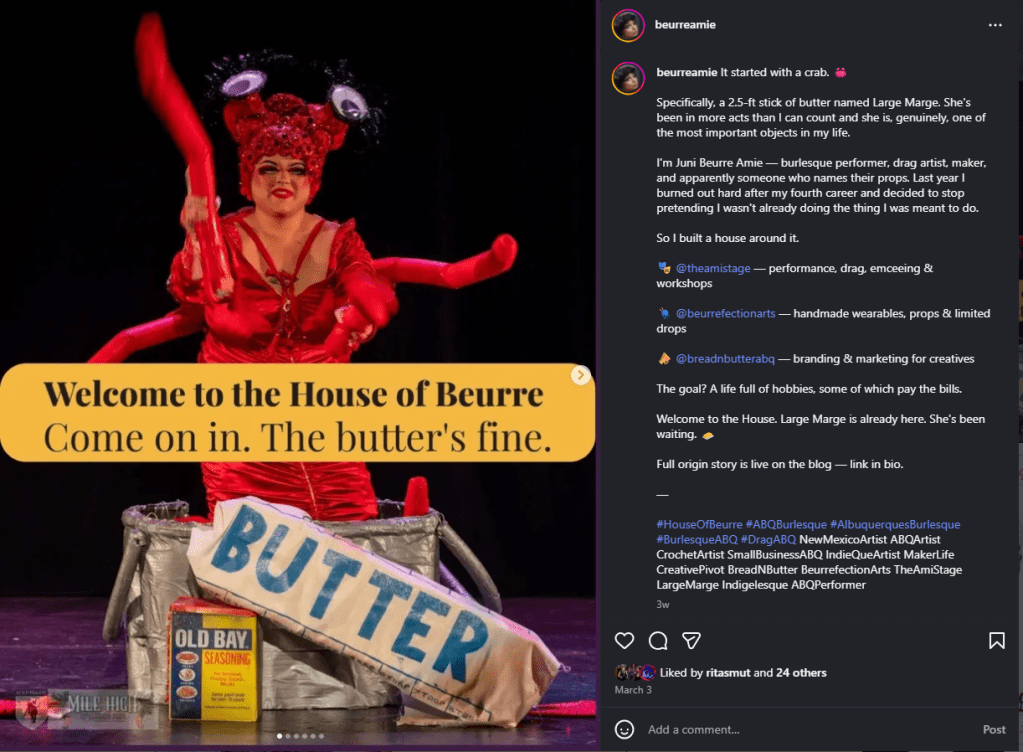Open the @beurrefectionarts mention link
The width and height of the screenshot is (1023, 752).
[x=725, y=313]
